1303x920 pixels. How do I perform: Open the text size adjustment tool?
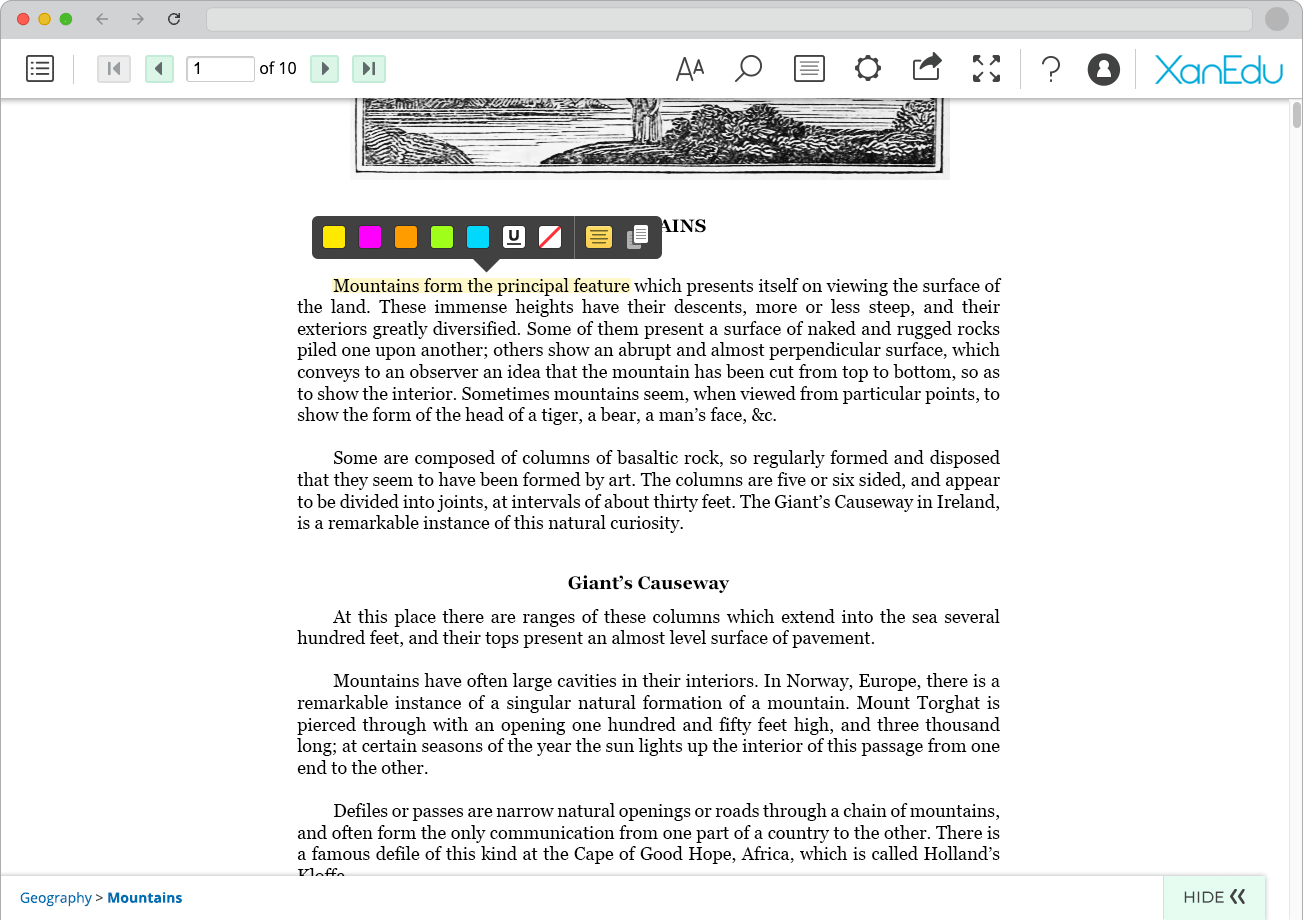(x=689, y=68)
